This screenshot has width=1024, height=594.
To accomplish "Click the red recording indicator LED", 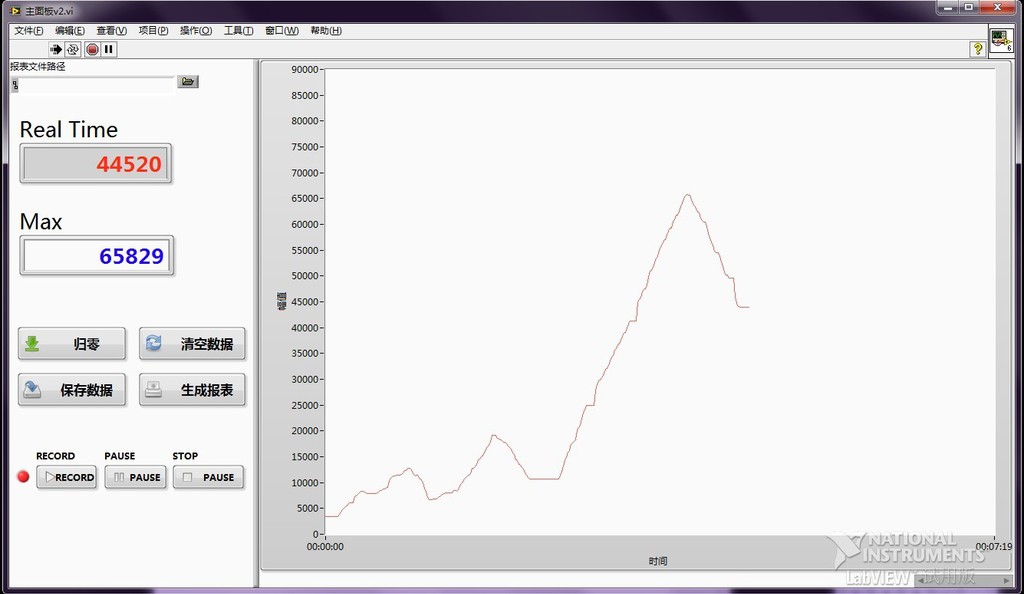I will point(23,476).
